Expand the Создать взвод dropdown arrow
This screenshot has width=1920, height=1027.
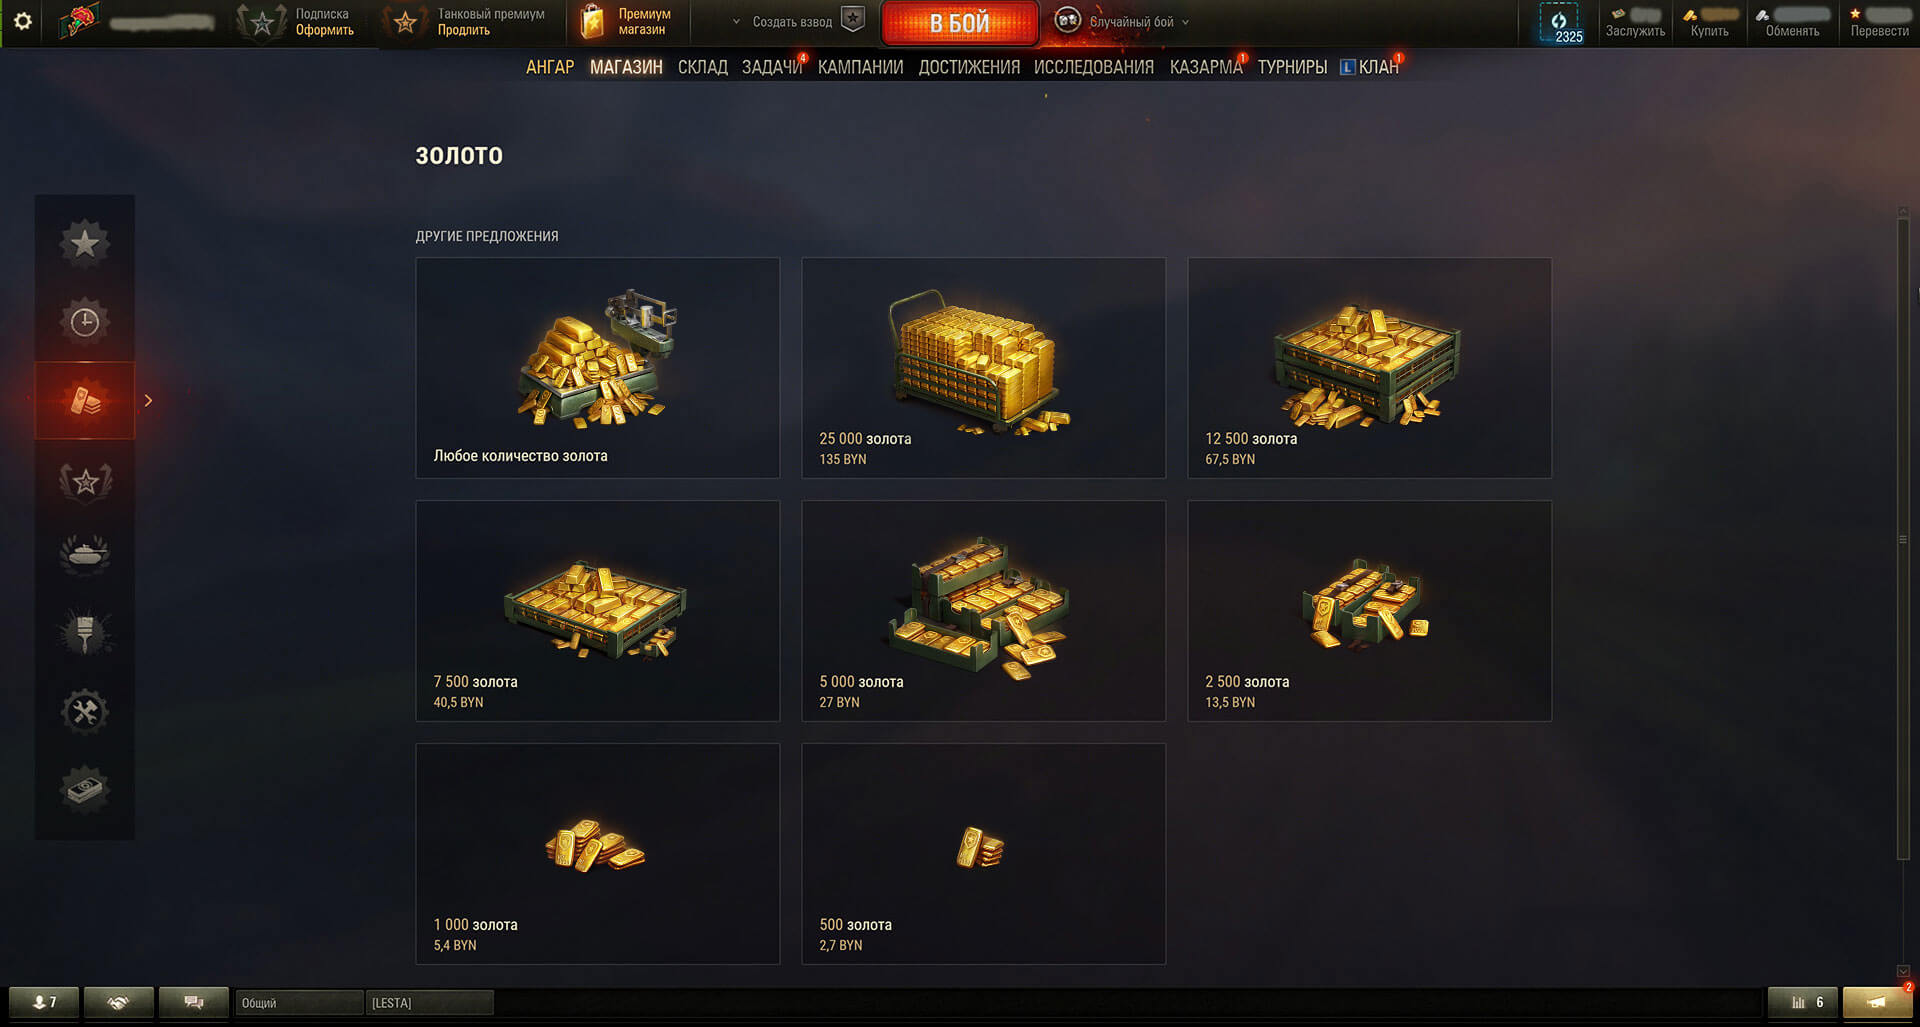pos(736,21)
